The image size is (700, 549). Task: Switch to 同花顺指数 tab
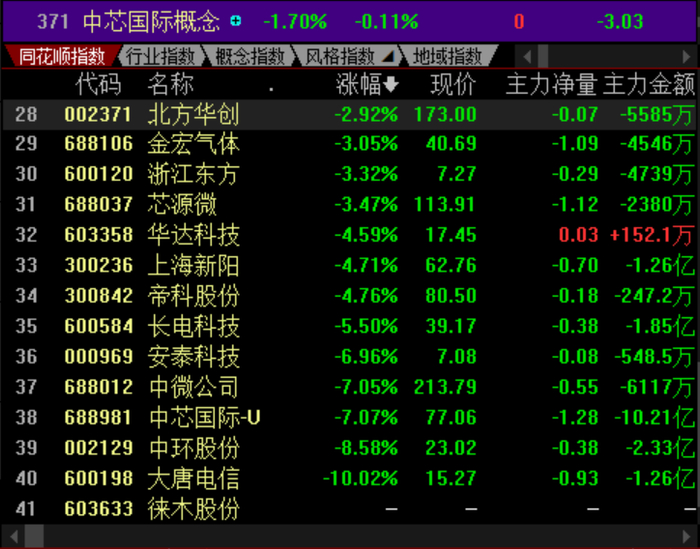[62, 56]
